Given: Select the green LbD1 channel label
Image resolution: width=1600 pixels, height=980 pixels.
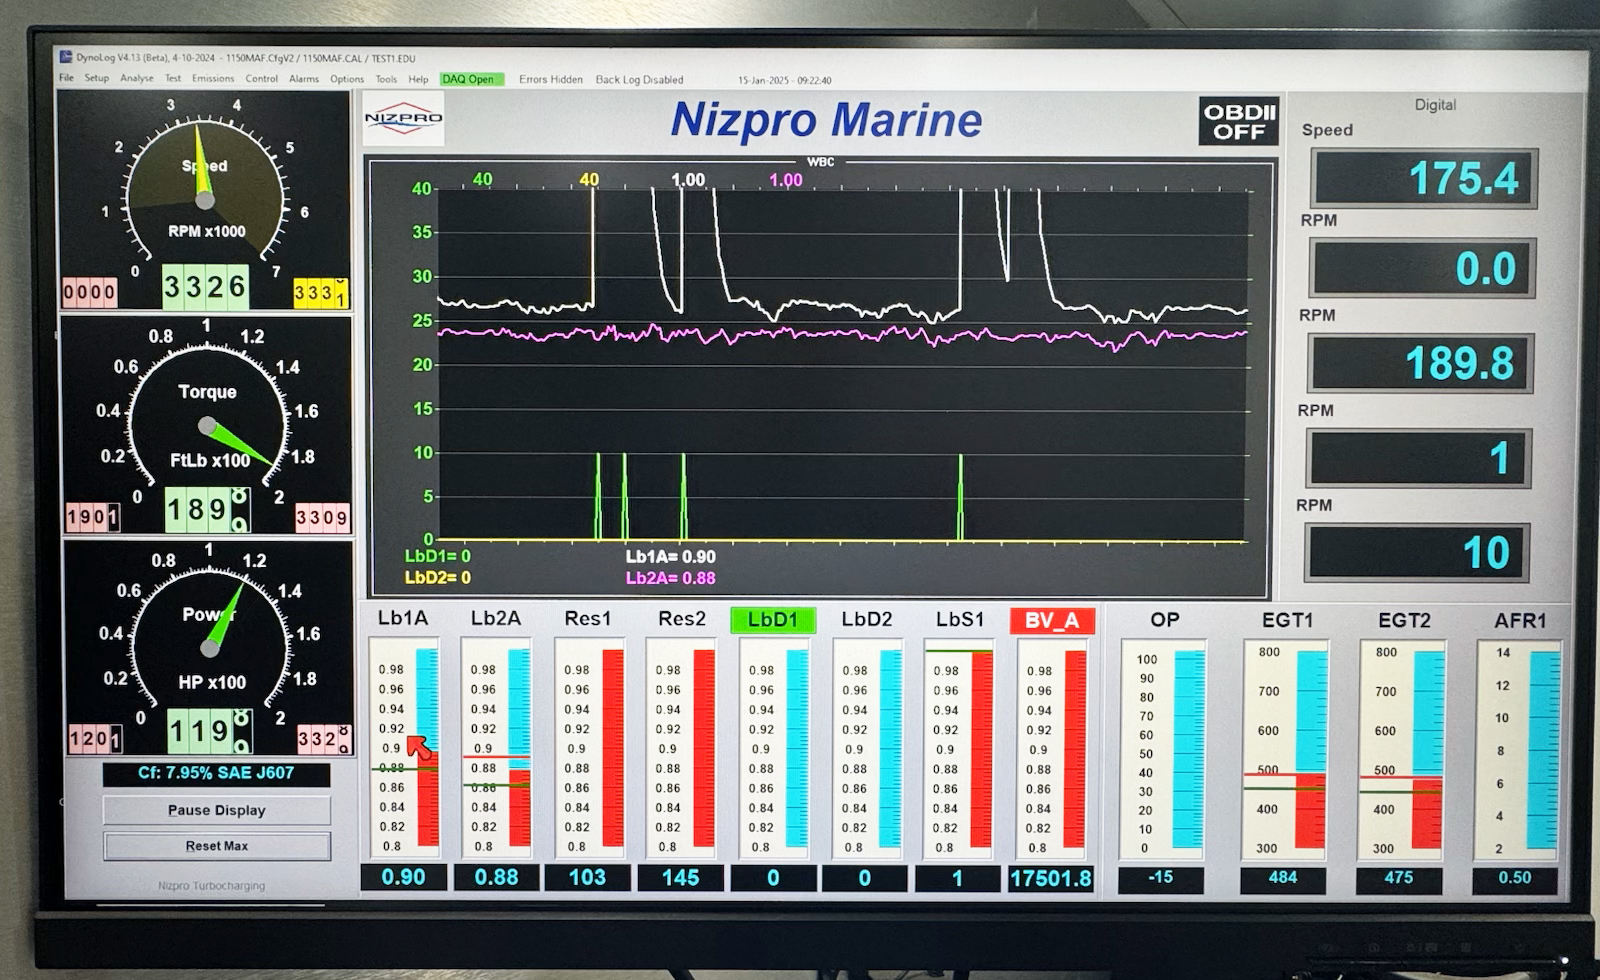Looking at the screenshot, I should [773, 620].
